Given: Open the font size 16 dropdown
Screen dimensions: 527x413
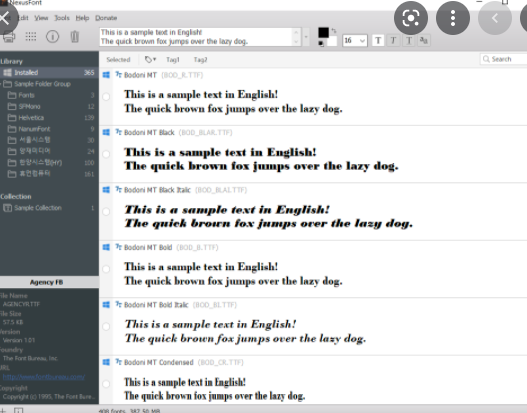Looking at the screenshot, I should 355,41.
